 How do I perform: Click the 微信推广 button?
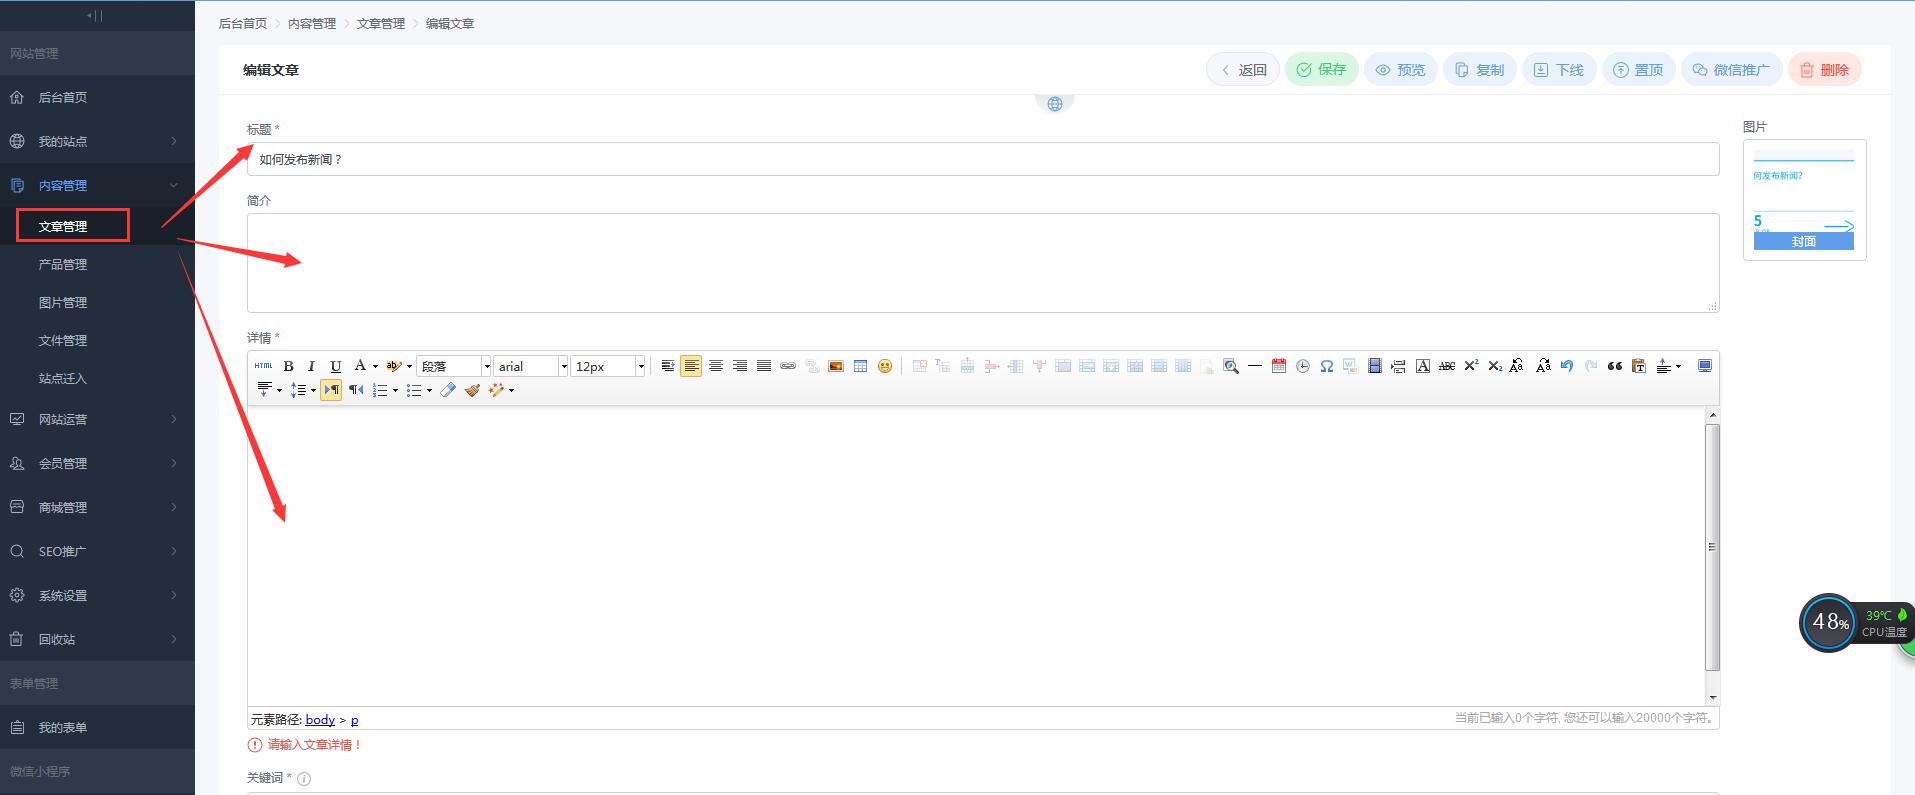pos(1731,69)
